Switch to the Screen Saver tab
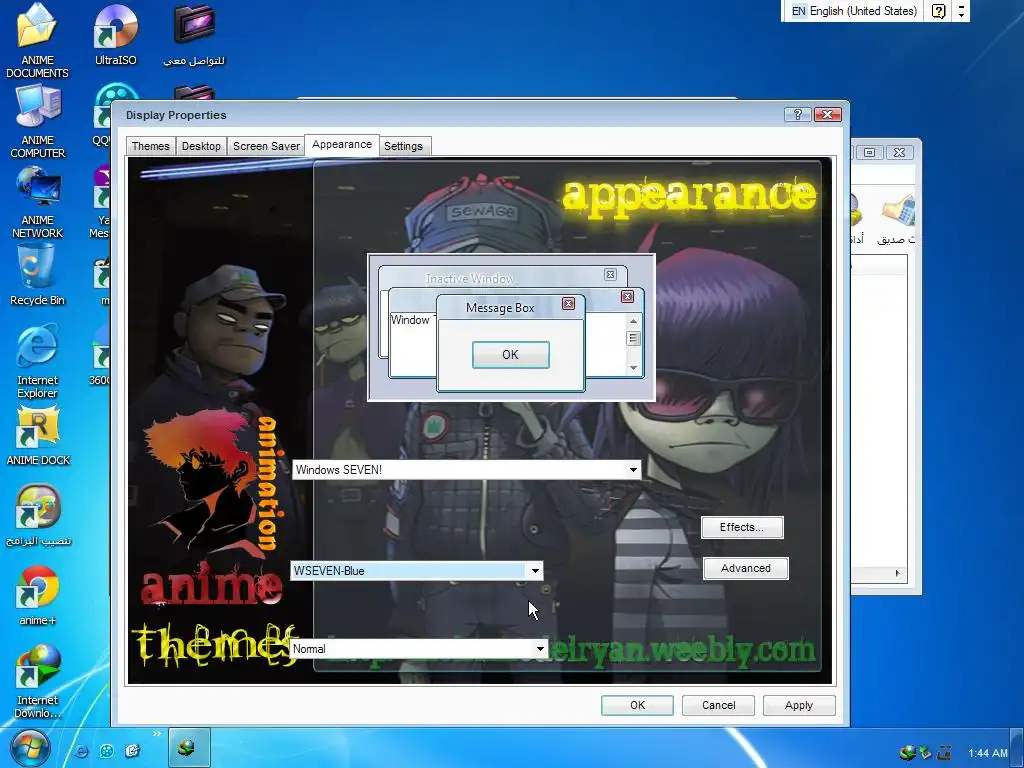This screenshot has width=1024, height=768. [x=266, y=146]
